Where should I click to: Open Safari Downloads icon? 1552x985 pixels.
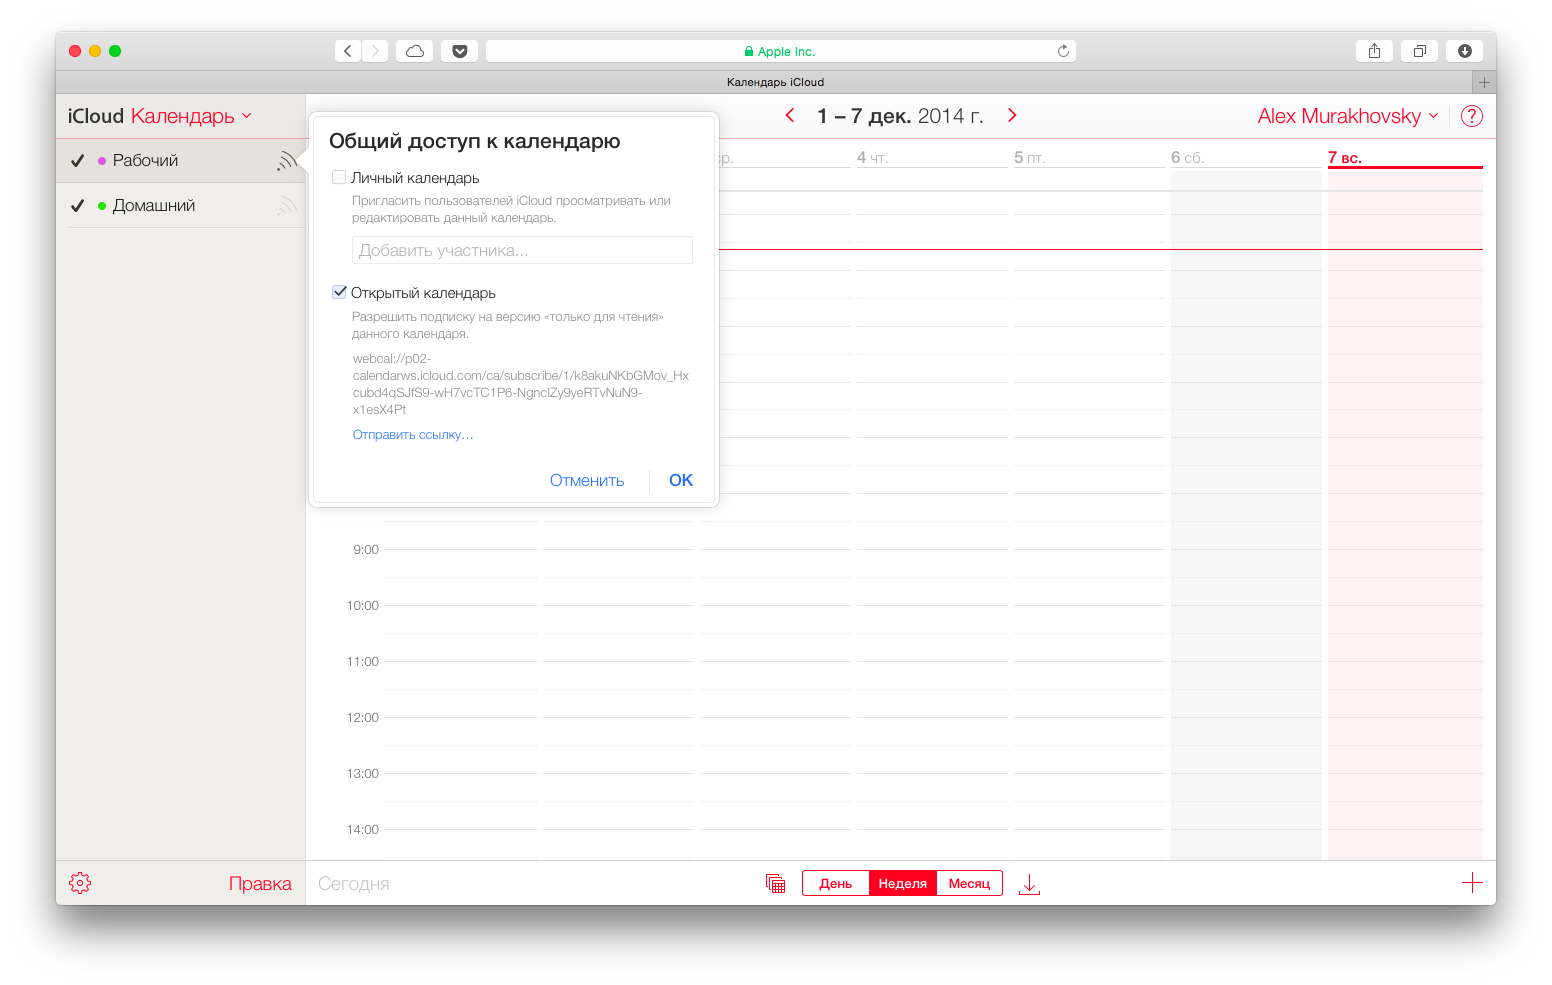click(x=1464, y=51)
